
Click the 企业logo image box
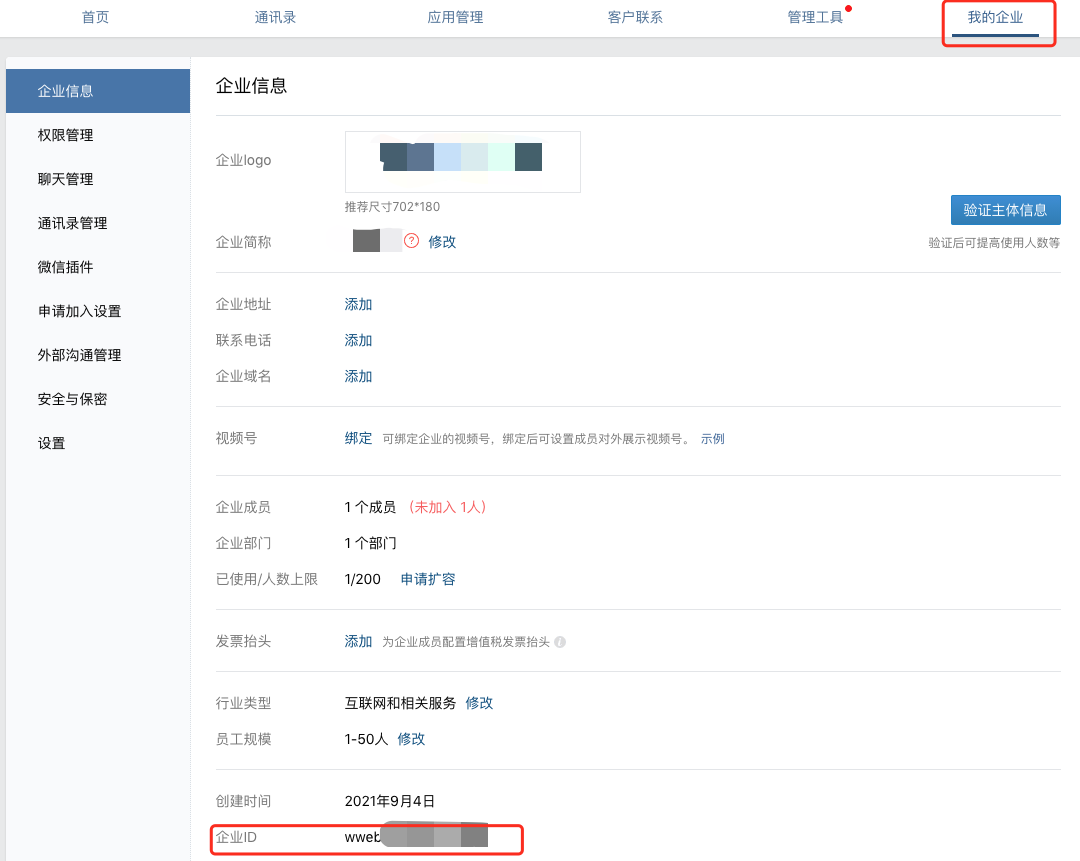point(462,161)
